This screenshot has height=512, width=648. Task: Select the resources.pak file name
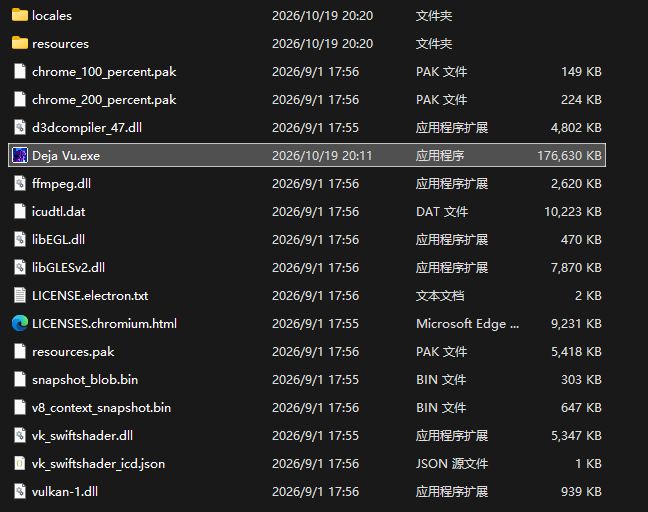tap(73, 352)
